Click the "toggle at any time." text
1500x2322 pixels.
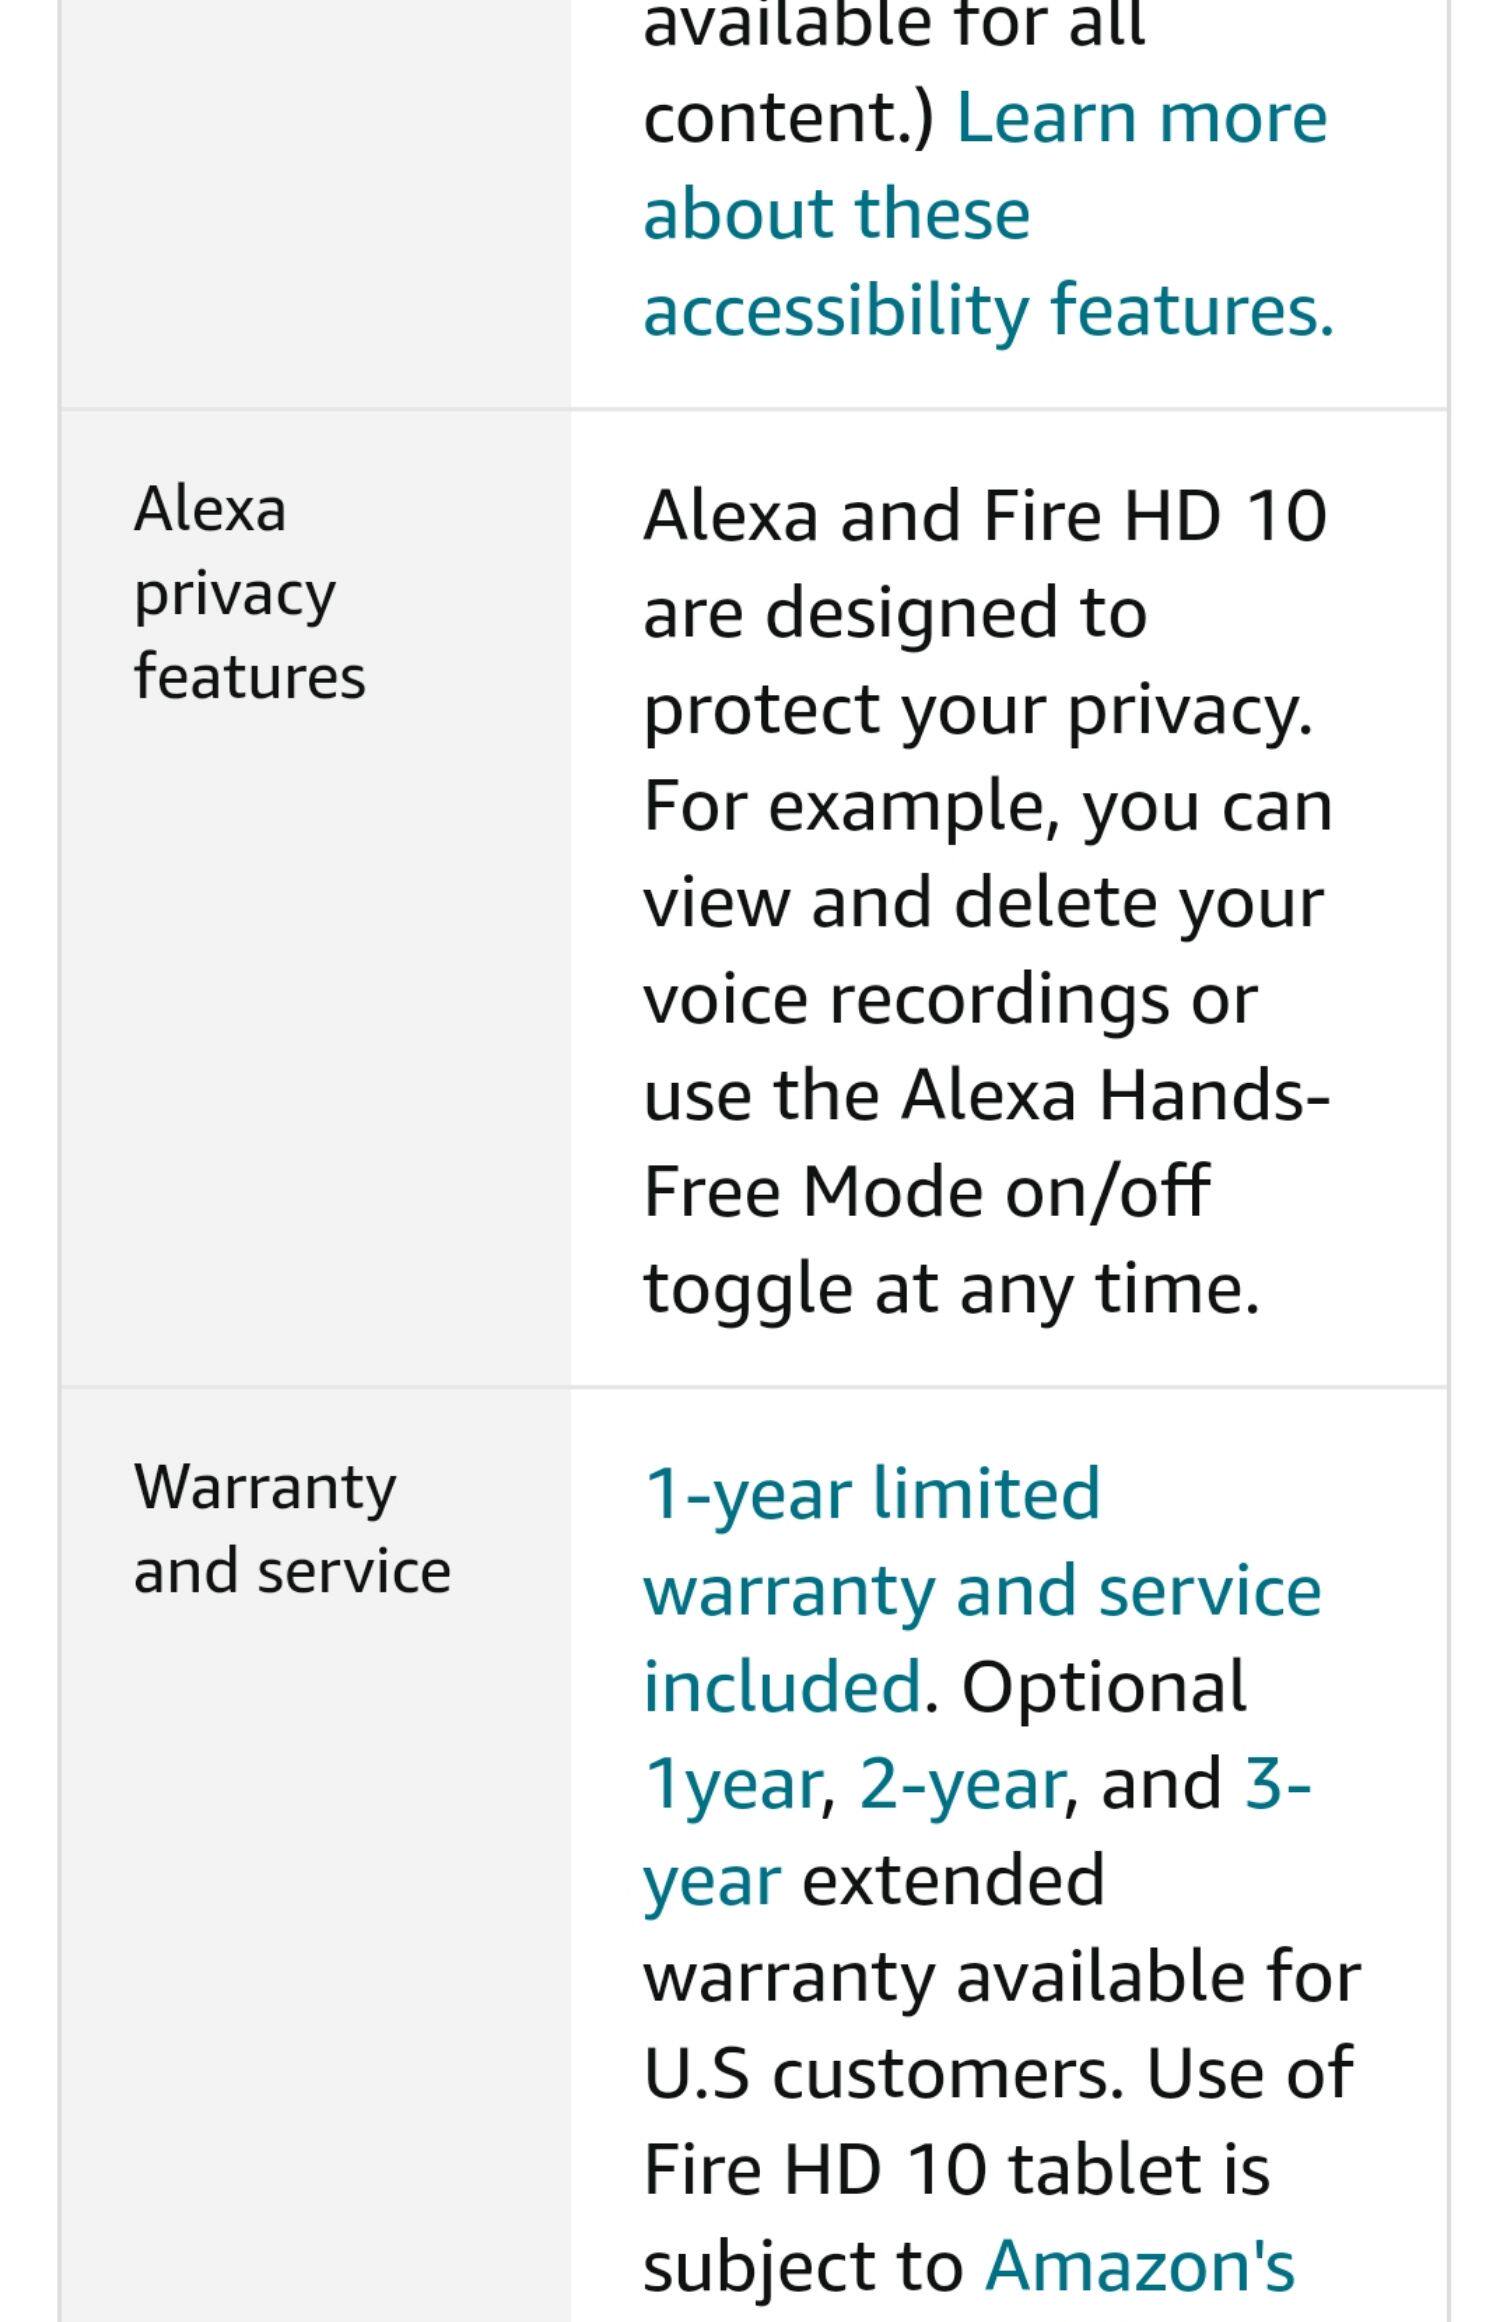coord(950,1288)
